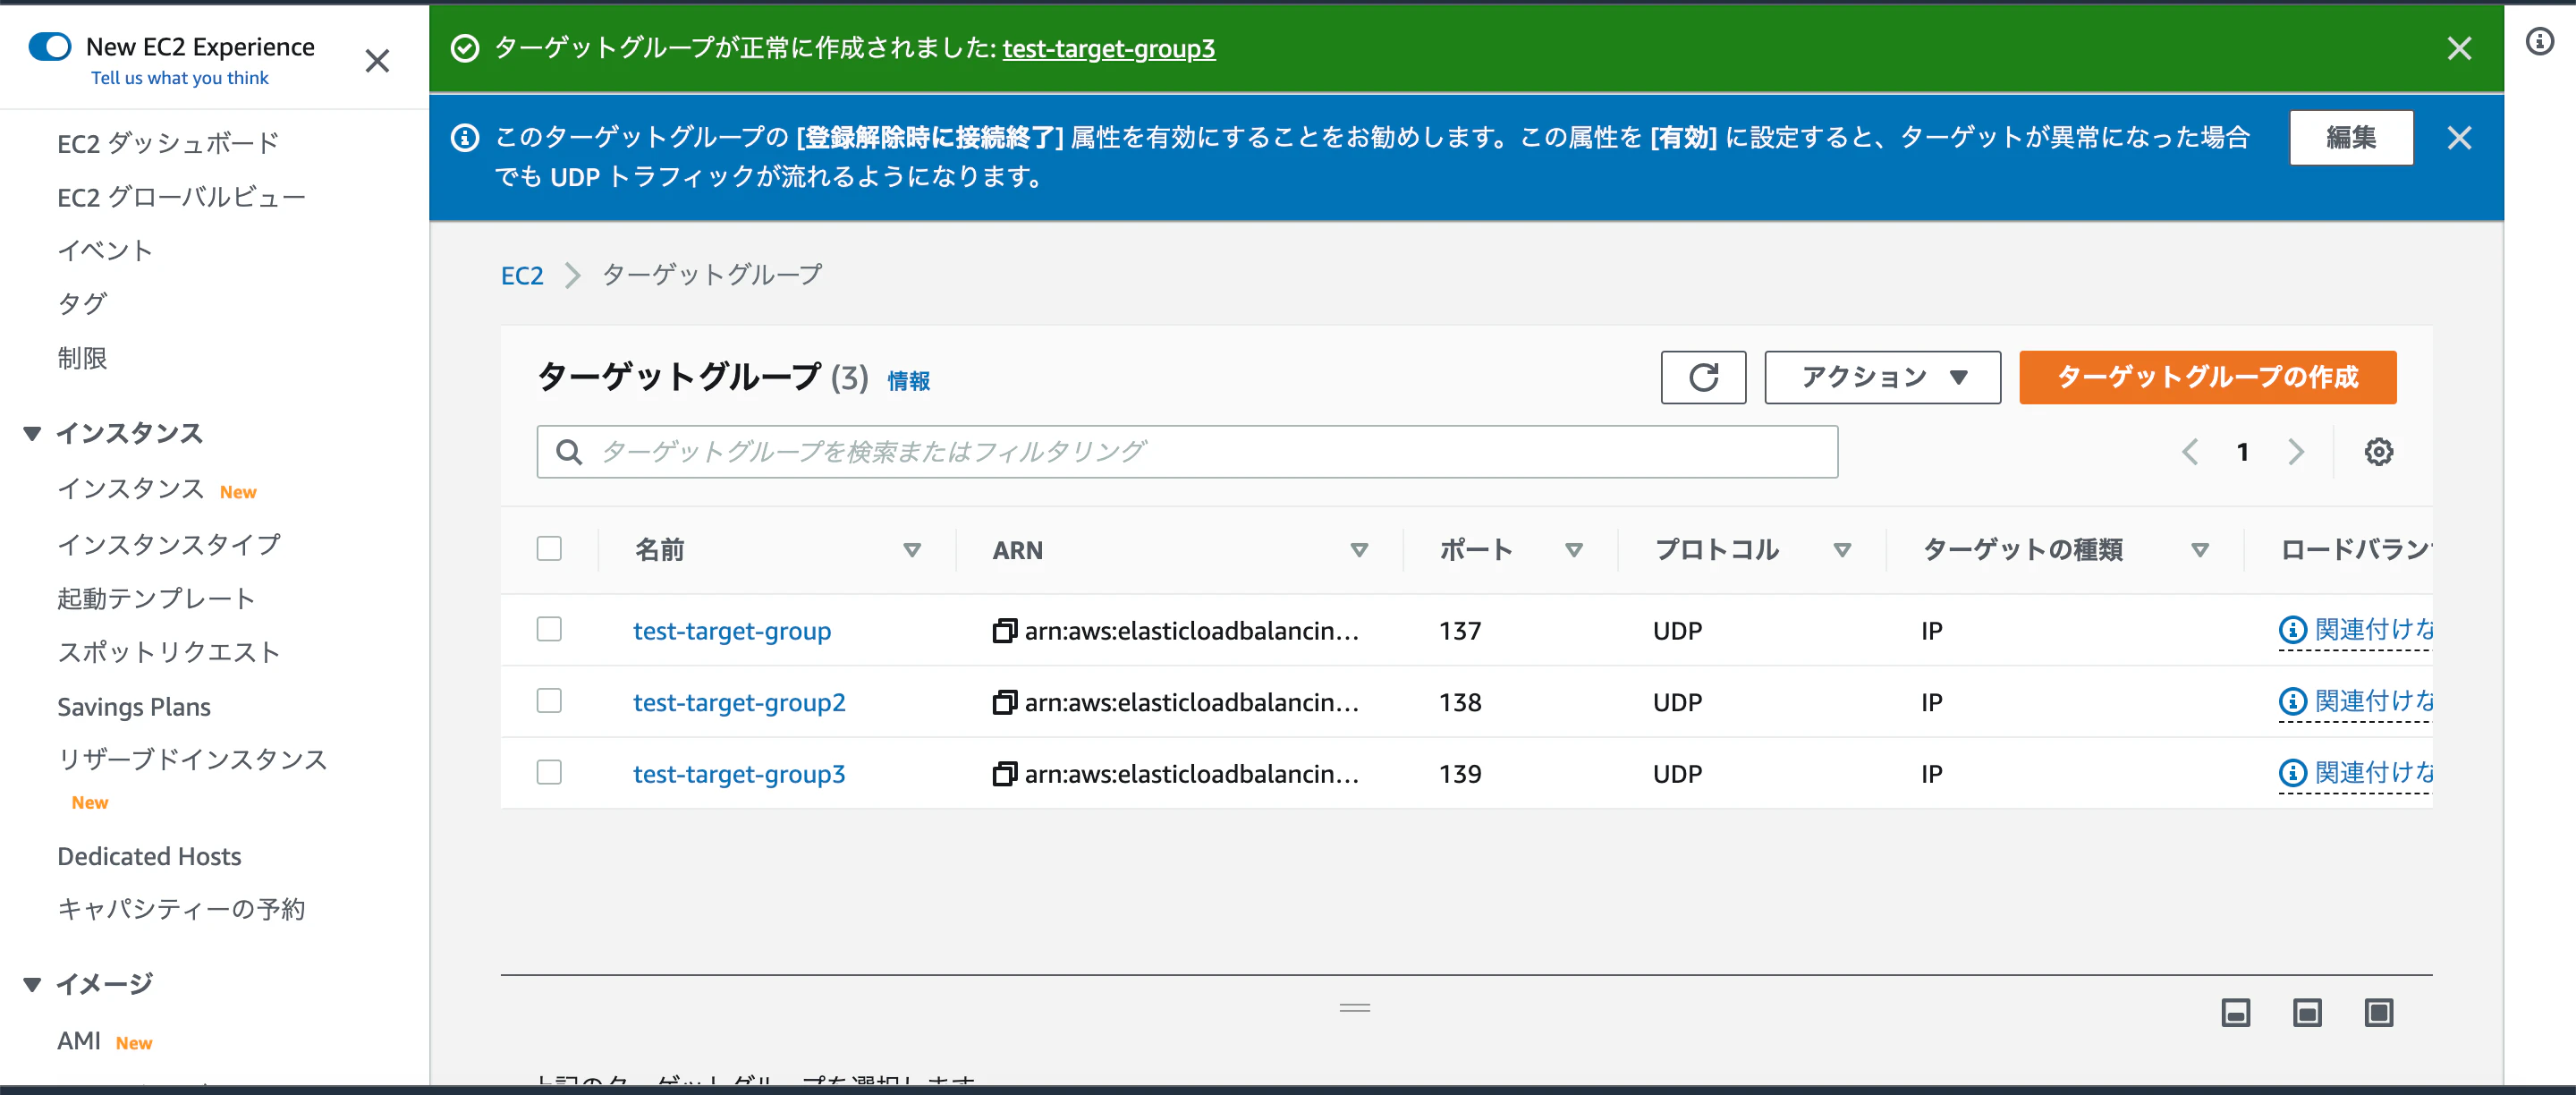Refresh the target groups list

point(1702,377)
